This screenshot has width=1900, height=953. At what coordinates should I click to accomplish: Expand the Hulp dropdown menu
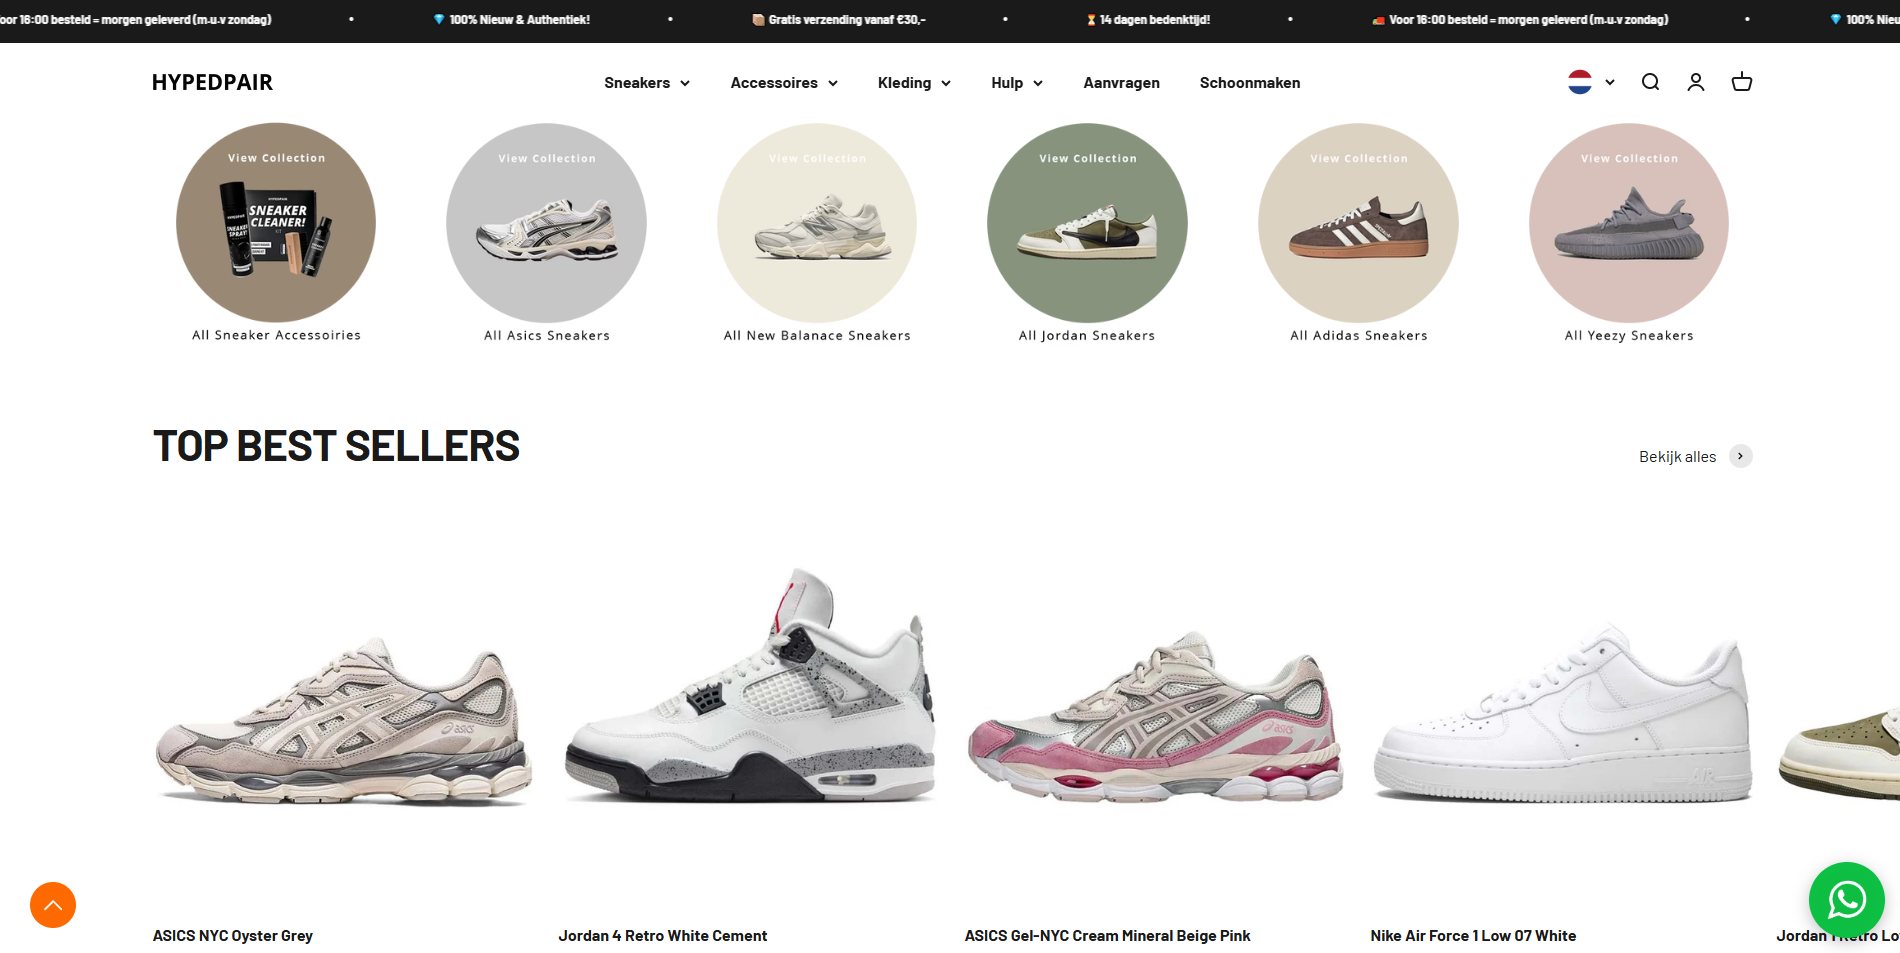[1017, 83]
